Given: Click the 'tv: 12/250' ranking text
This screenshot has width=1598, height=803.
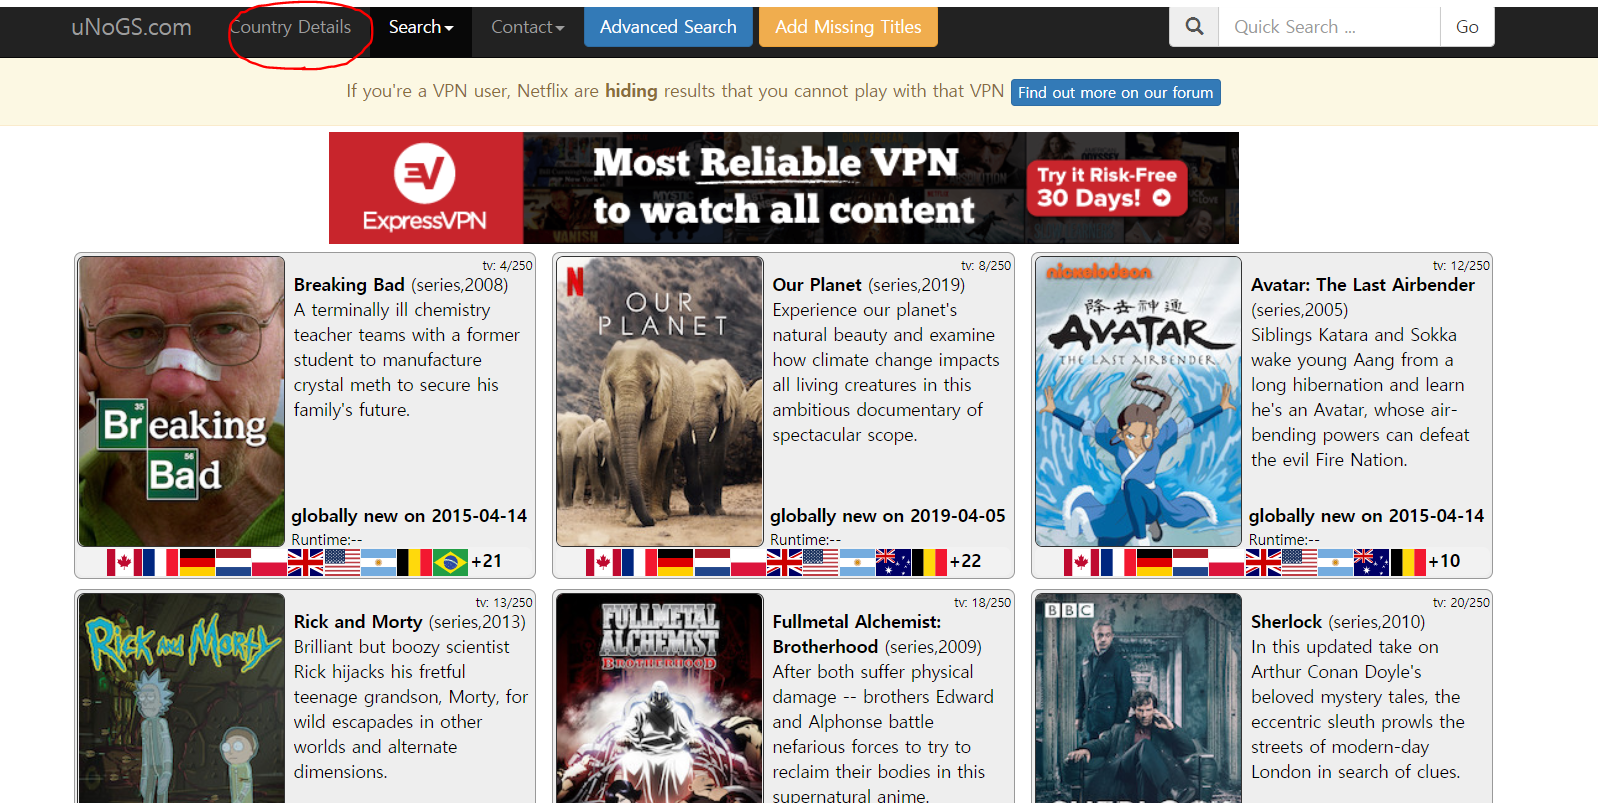Looking at the screenshot, I should (x=1461, y=266).
